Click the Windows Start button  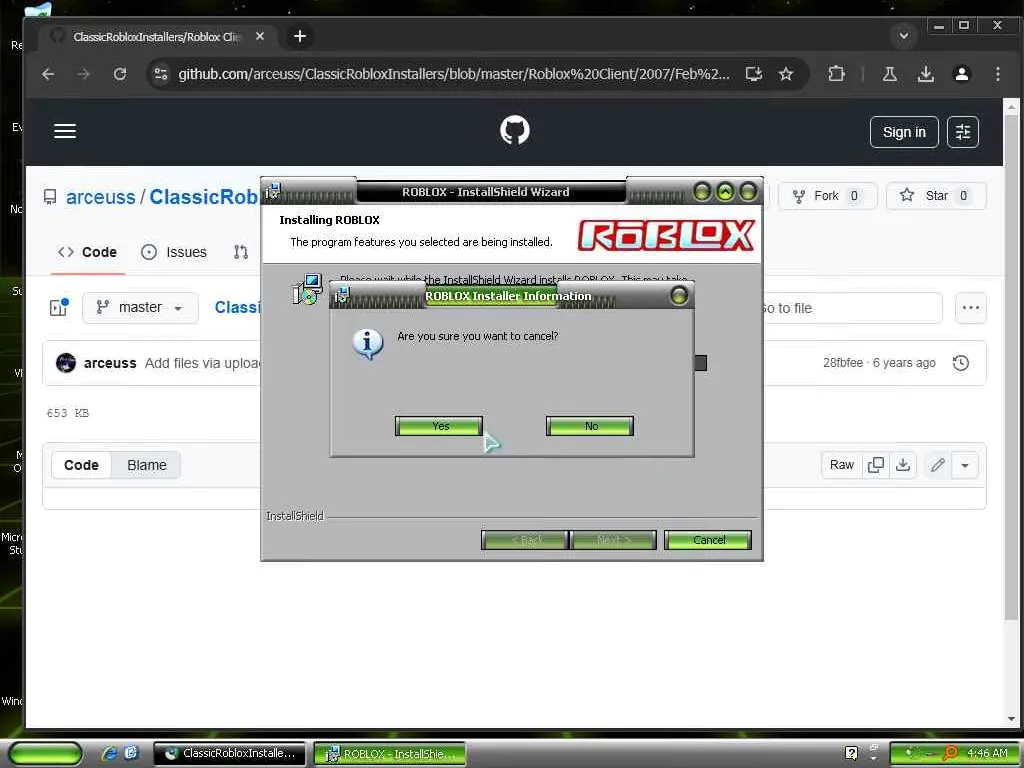tap(46, 754)
